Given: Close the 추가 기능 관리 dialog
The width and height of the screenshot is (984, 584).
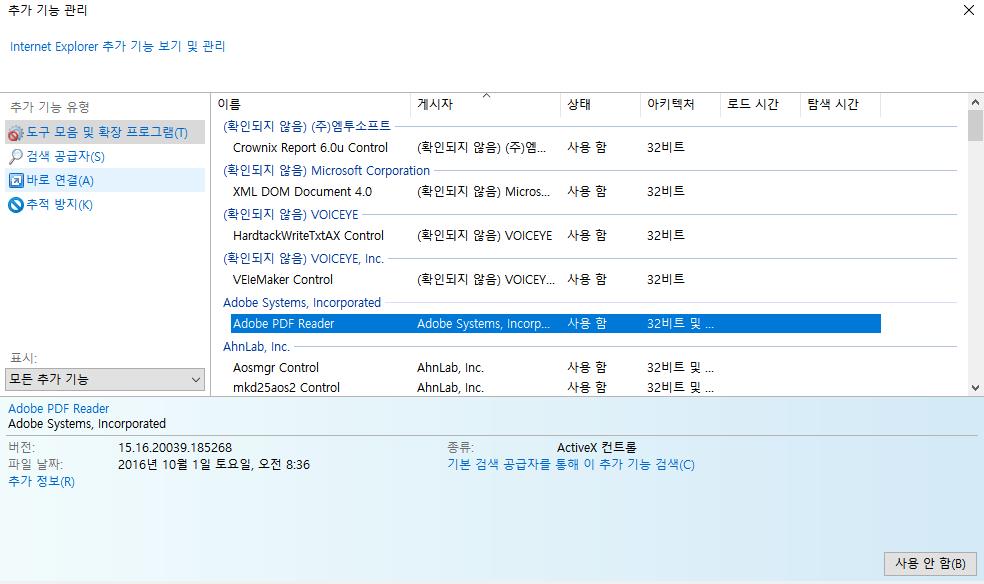Looking at the screenshot, I should [969, 11].
